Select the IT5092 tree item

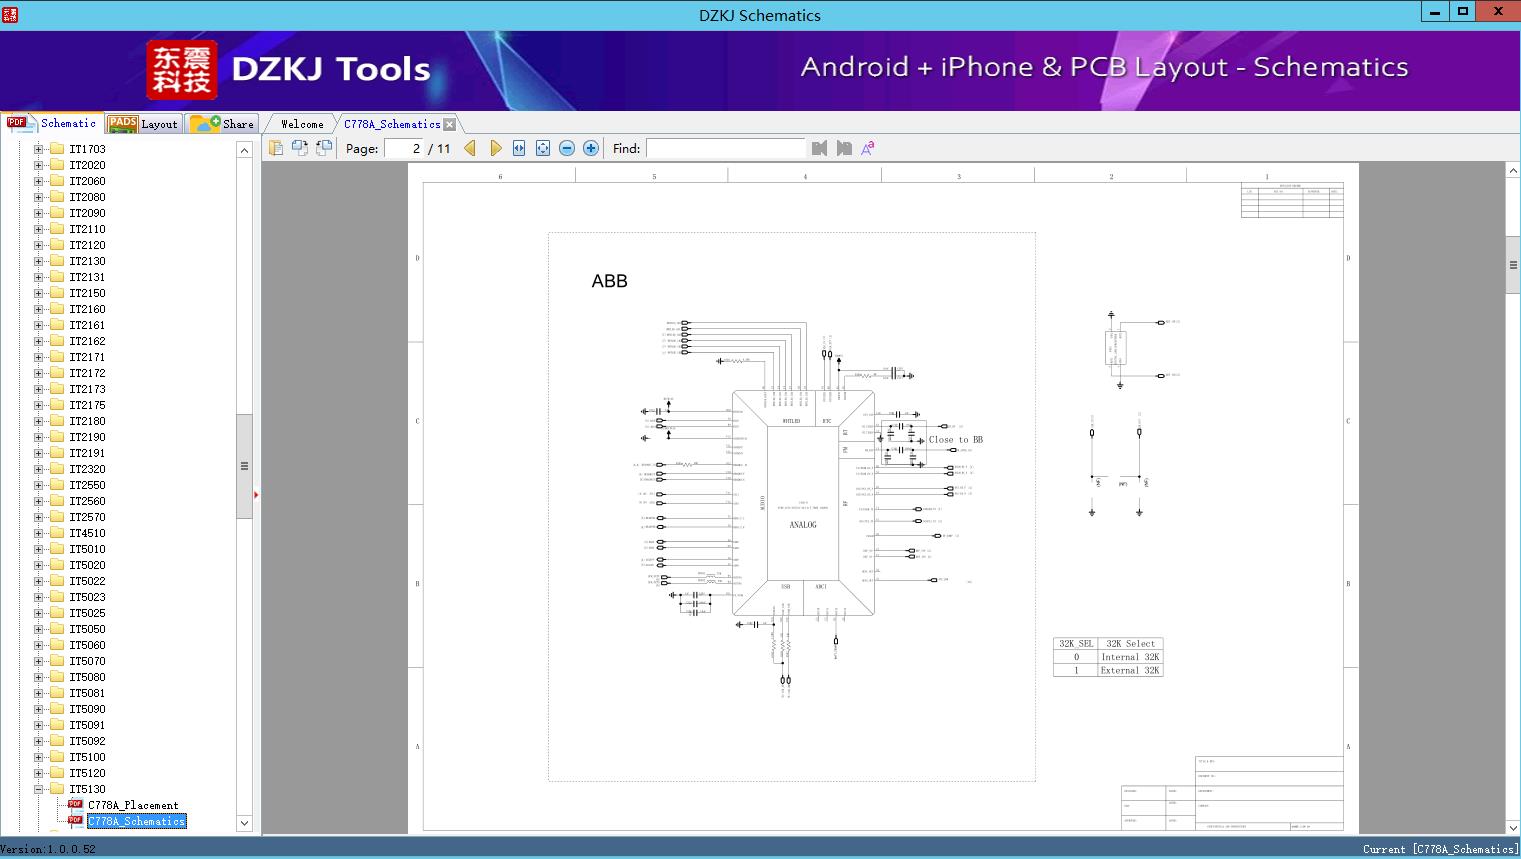(87, 741)
